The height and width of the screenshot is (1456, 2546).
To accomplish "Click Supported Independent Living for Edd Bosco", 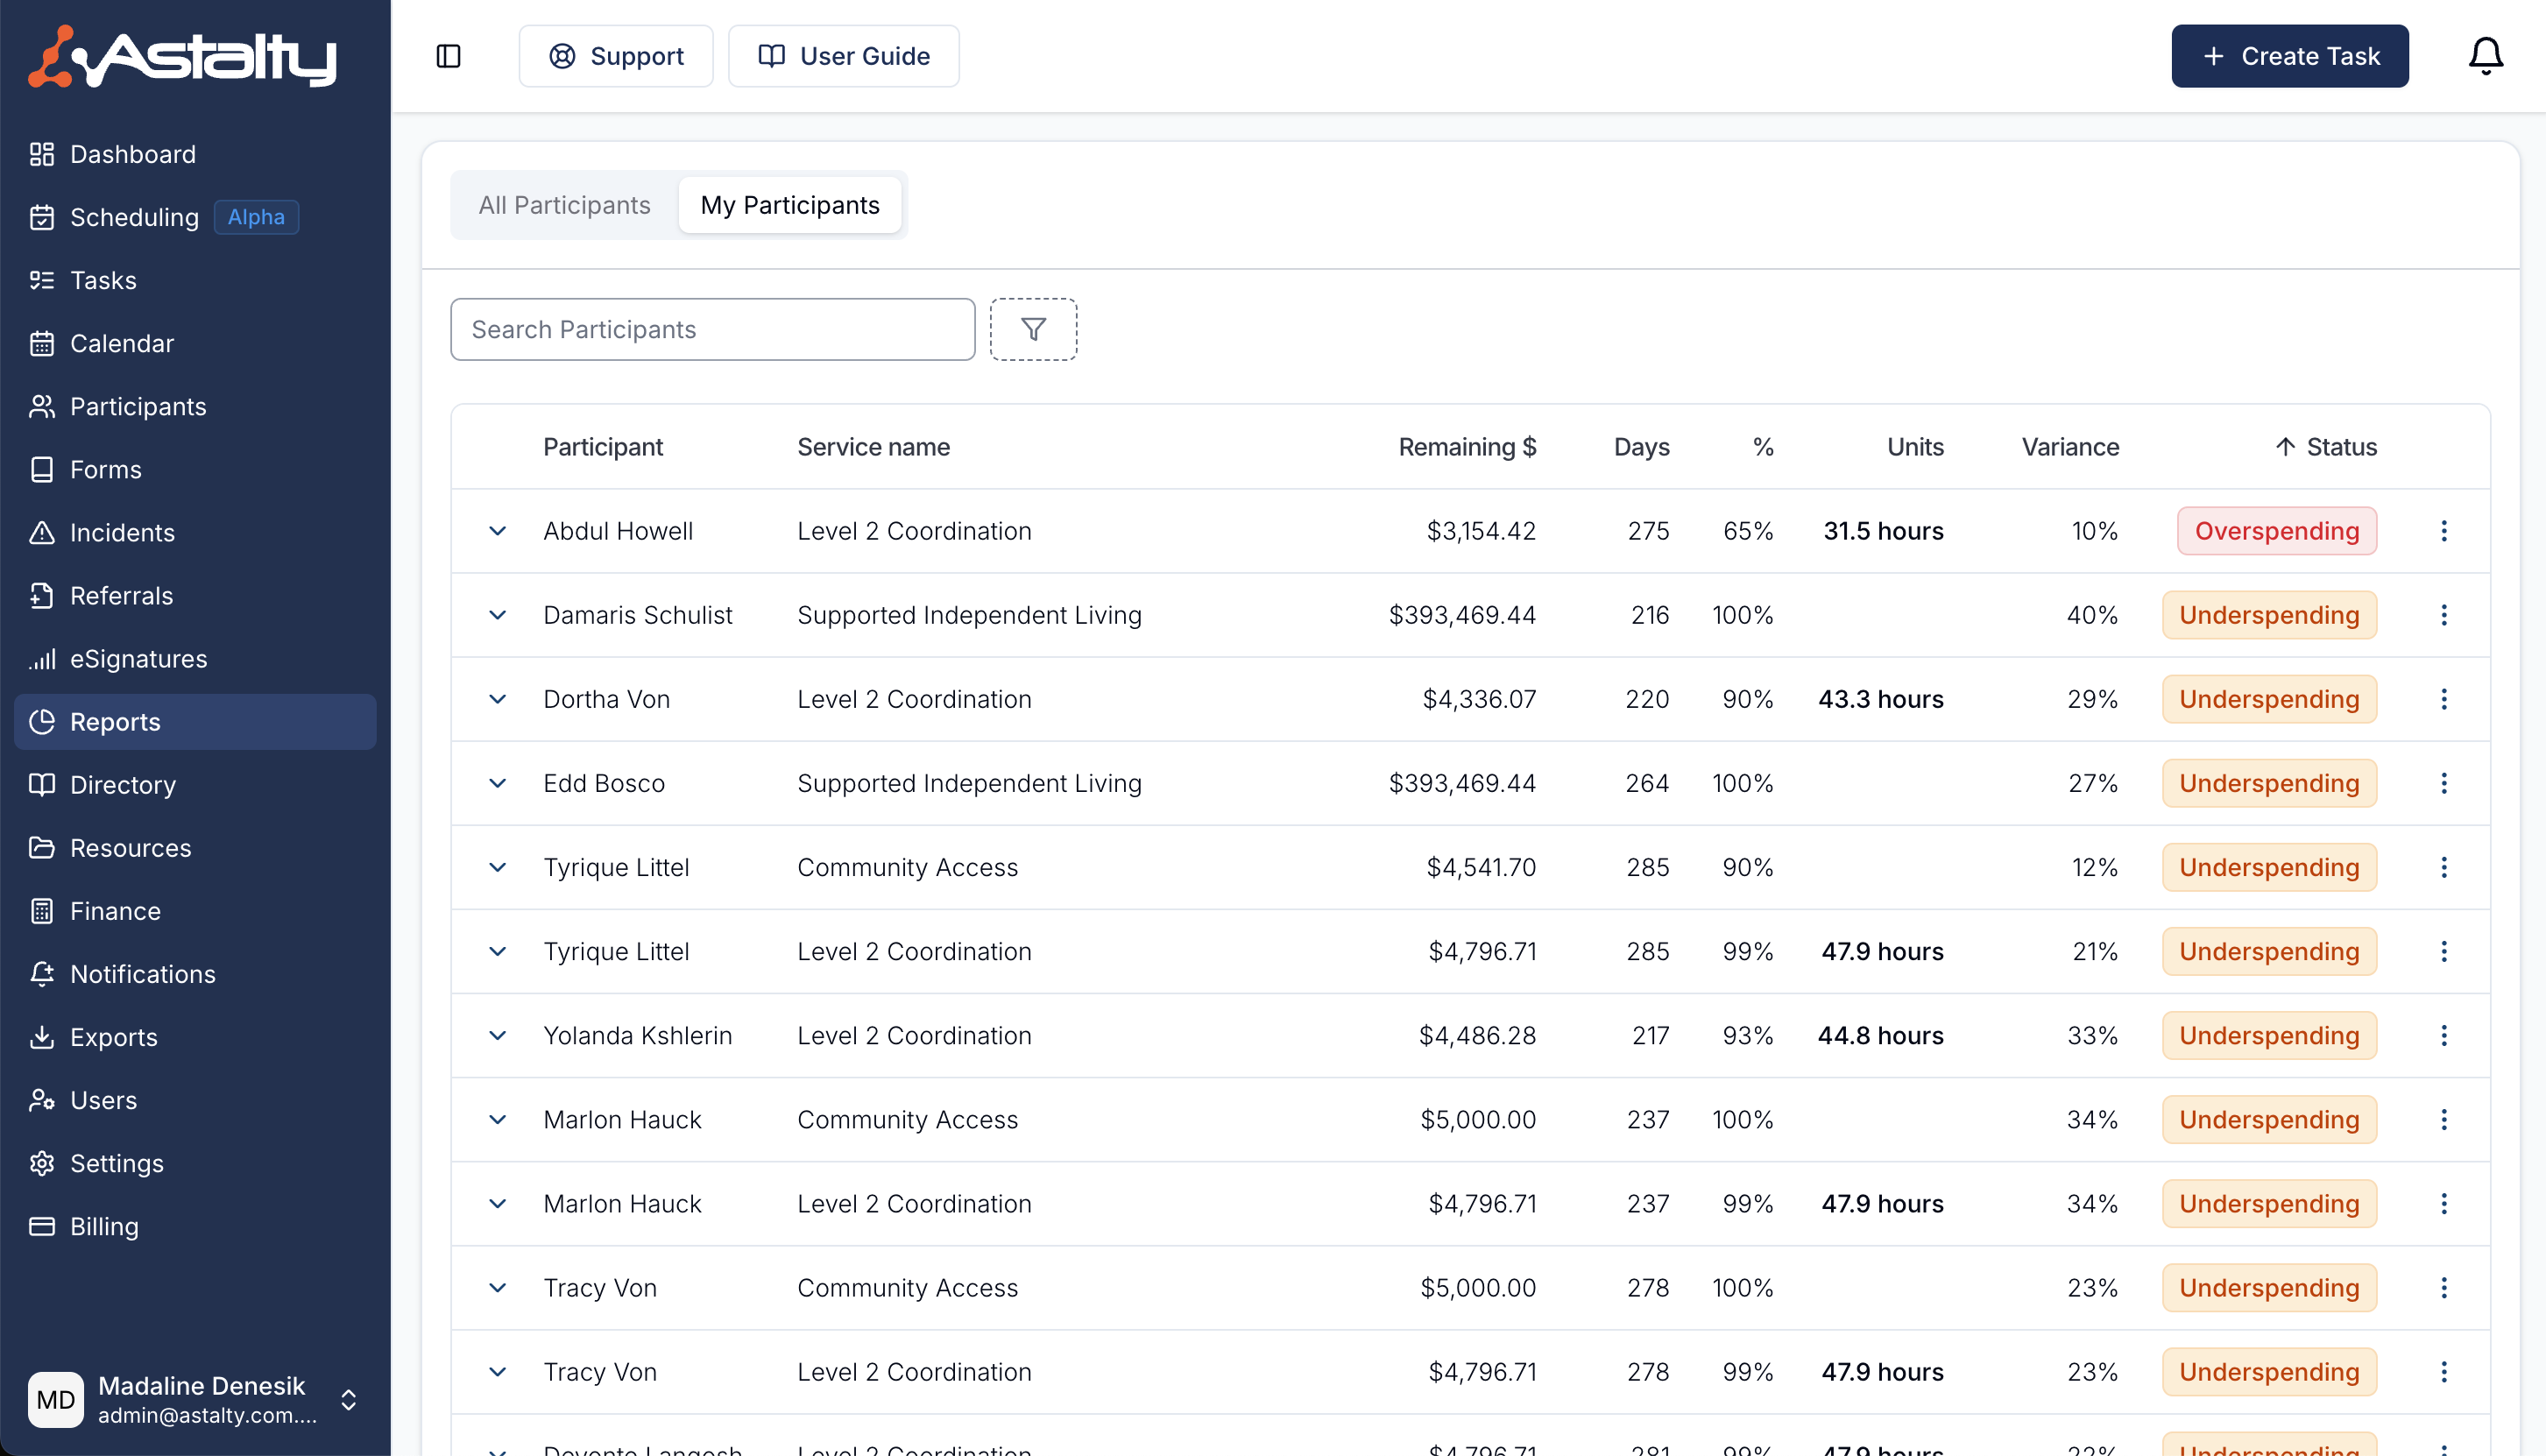I will [x=969, y=783].
